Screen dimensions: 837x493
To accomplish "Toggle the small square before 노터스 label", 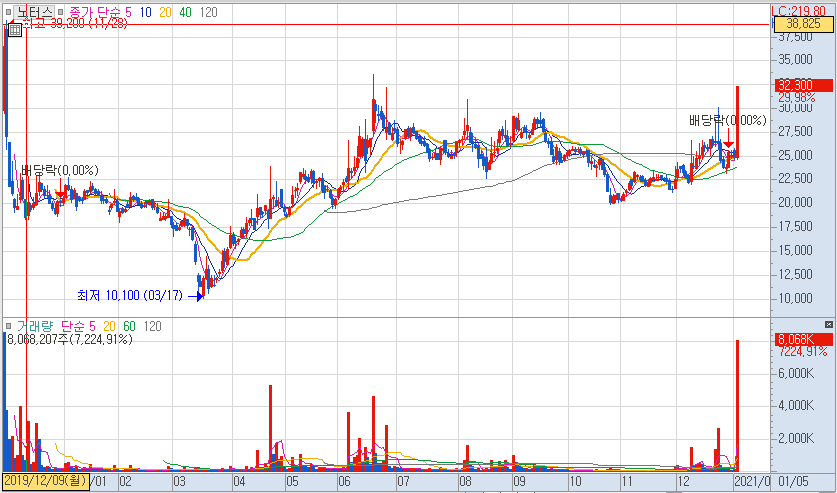I will point(7,12).
